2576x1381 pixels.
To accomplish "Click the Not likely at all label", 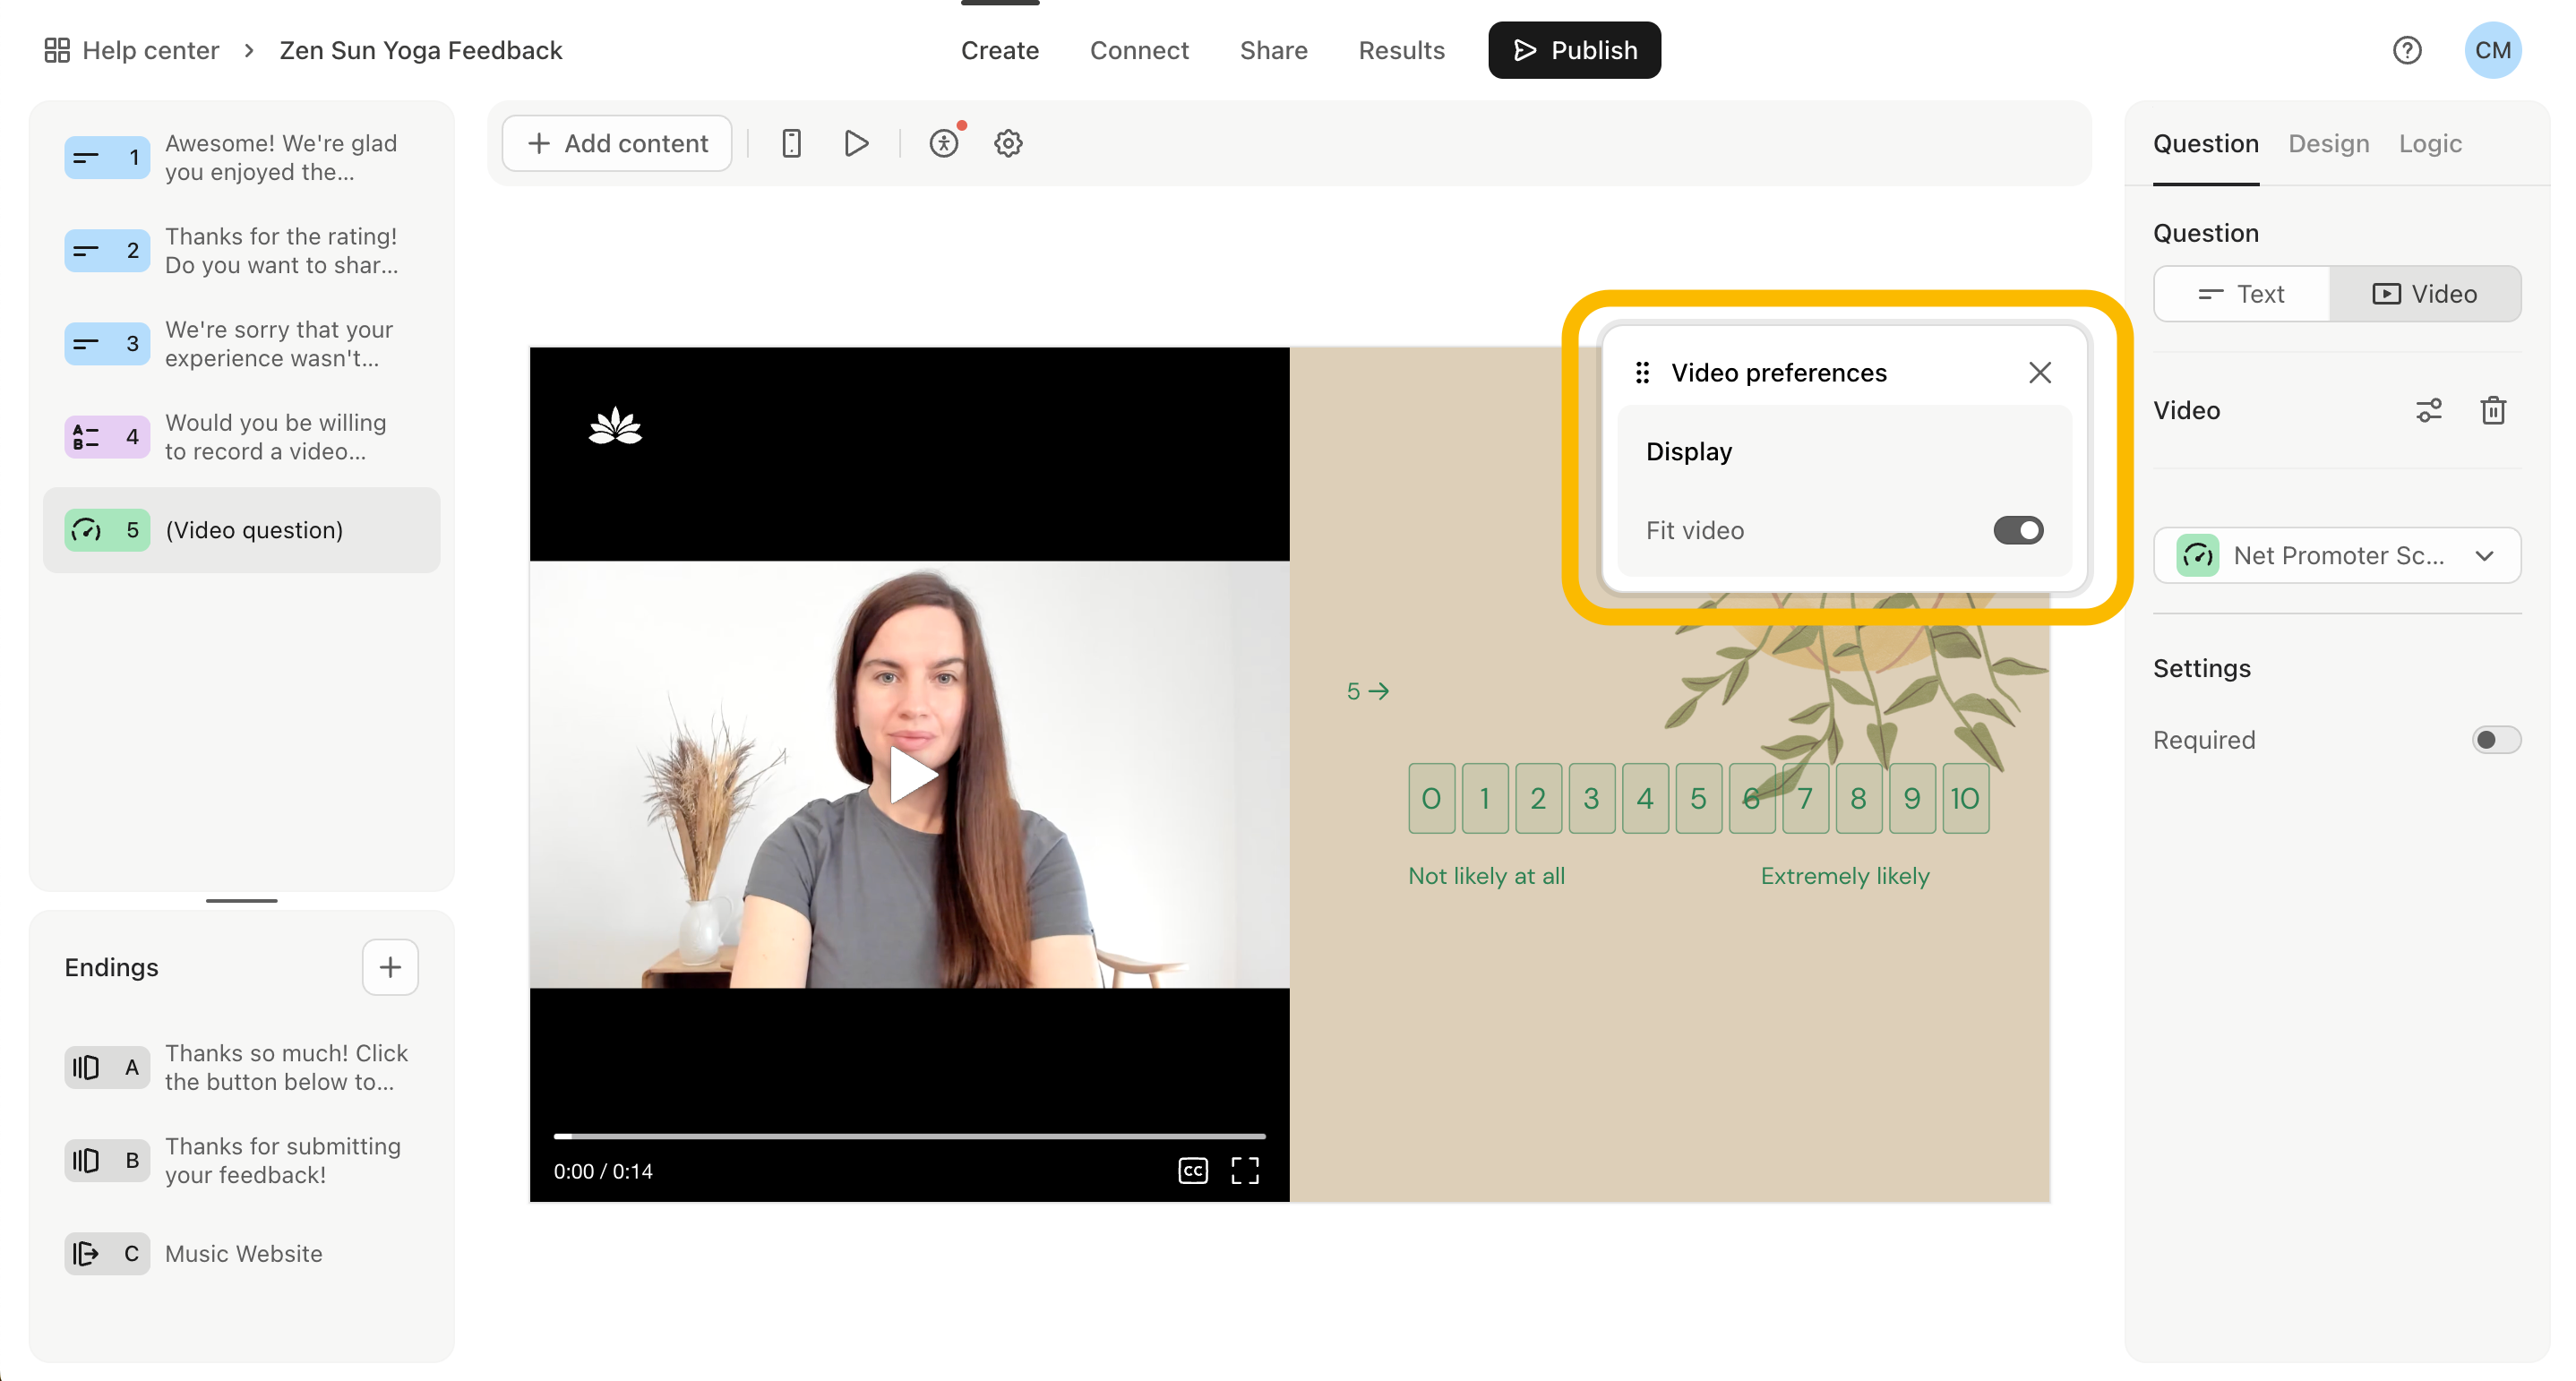I will coord(1486,875).
